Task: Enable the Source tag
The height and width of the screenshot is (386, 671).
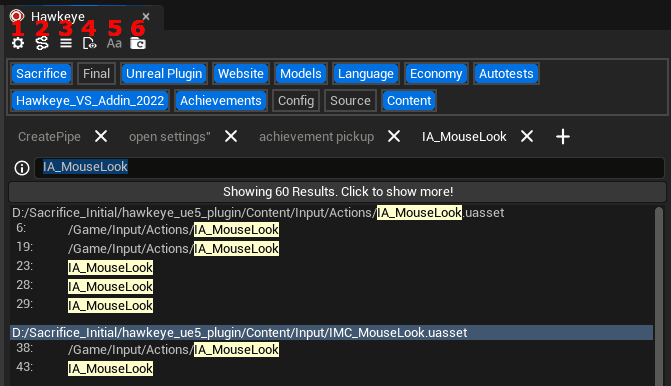Action: pos(350,101)
